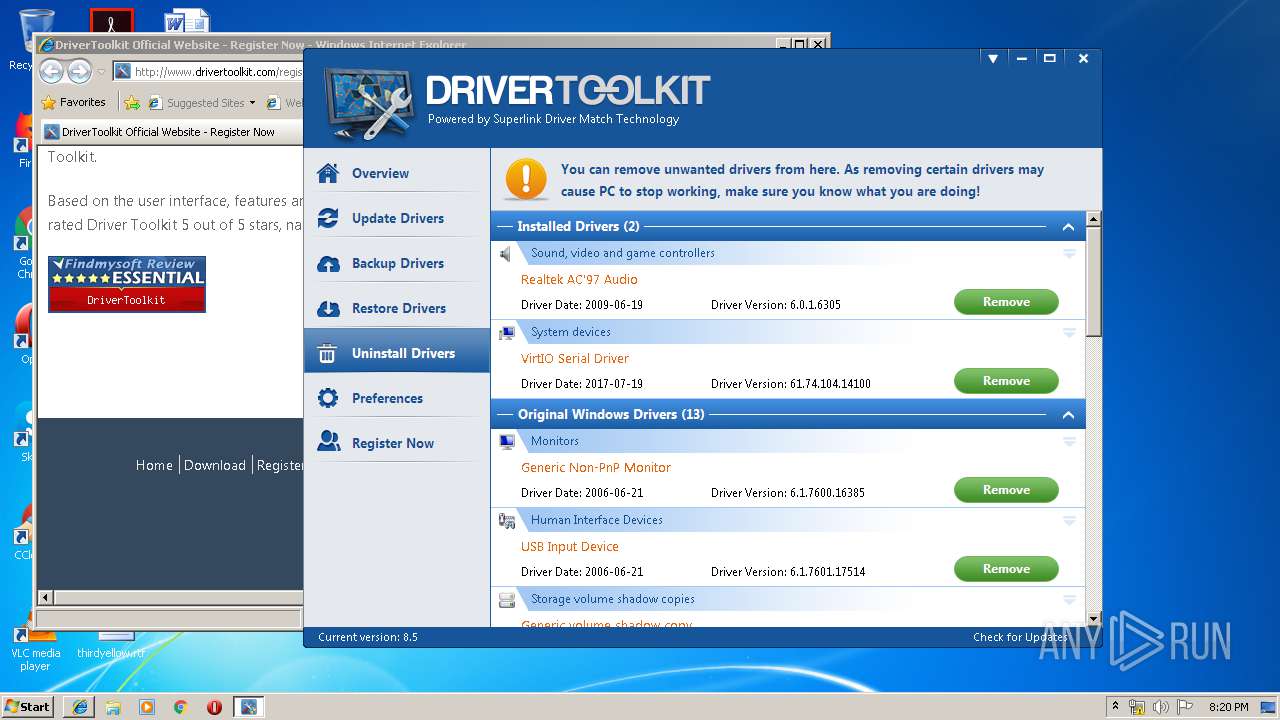The image size is (1280, 720).
Task: Expand the Monitors category arrow
Action: (x=1069, y=442)
